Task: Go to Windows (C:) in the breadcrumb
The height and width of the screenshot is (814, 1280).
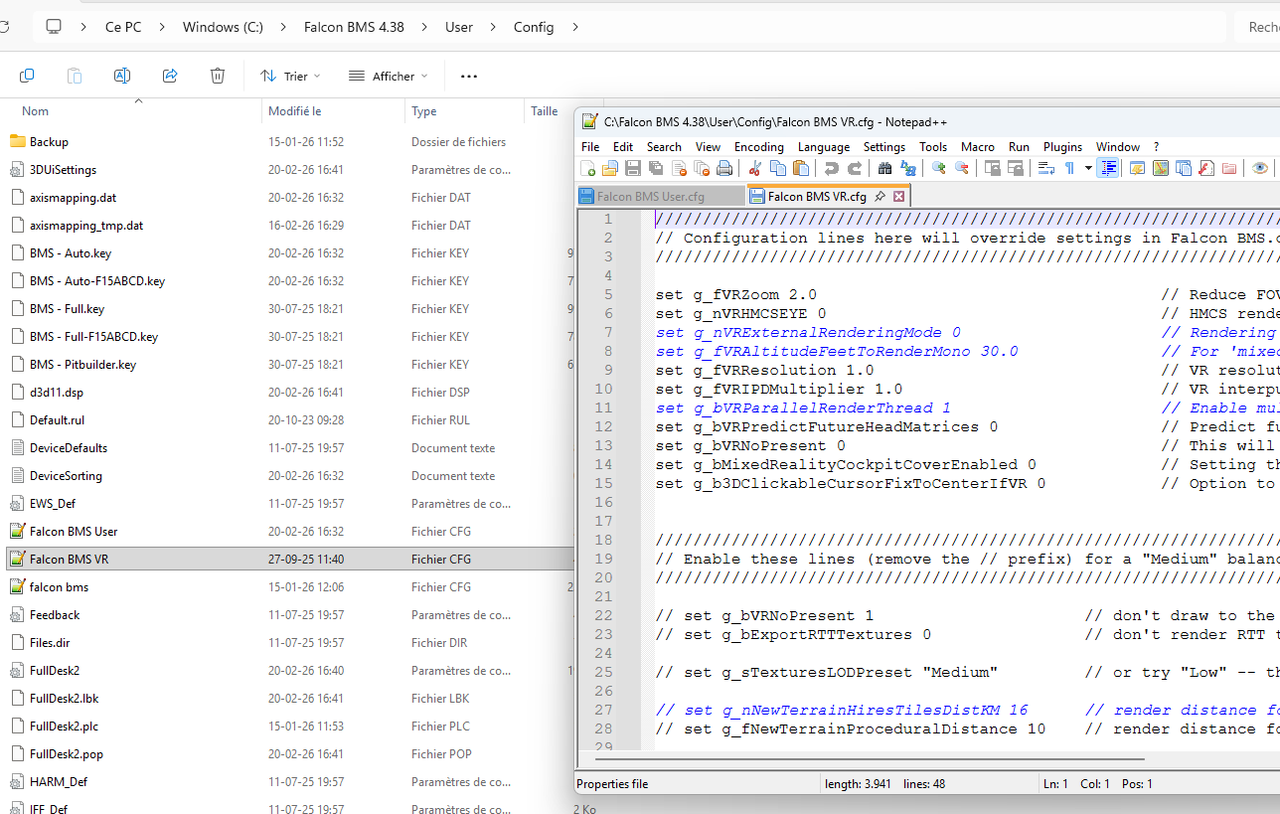Action: 223,27
